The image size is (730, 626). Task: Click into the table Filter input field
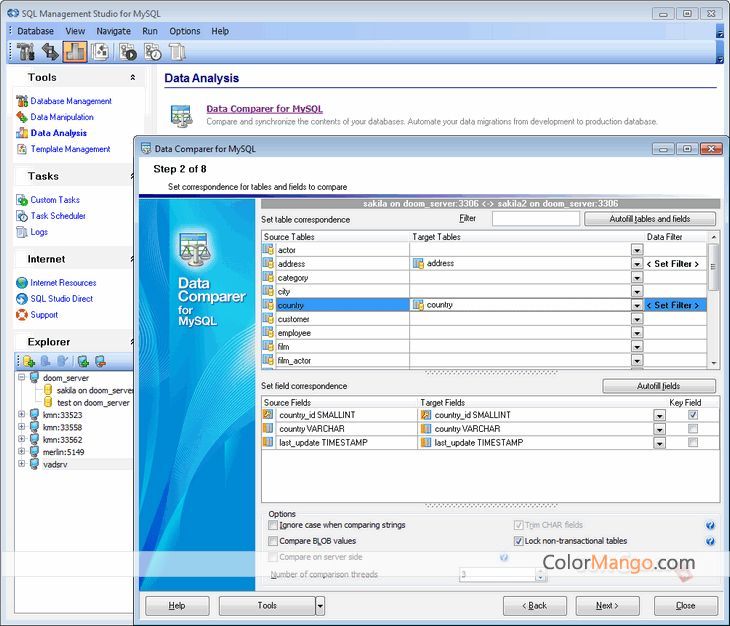[536, 218]
